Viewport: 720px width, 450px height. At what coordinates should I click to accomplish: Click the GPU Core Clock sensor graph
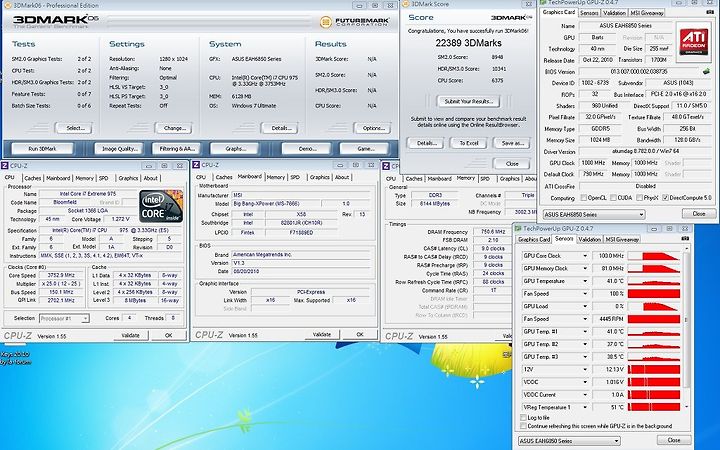(x=653, y=256)
